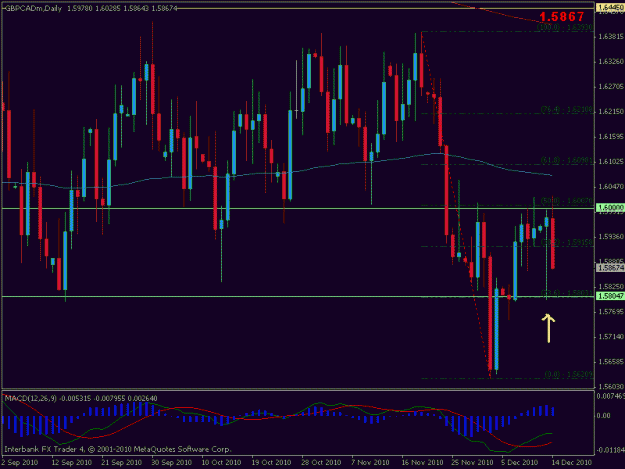Select the Fibonacci (23.6) 1.58031 level label

(567, 293)
